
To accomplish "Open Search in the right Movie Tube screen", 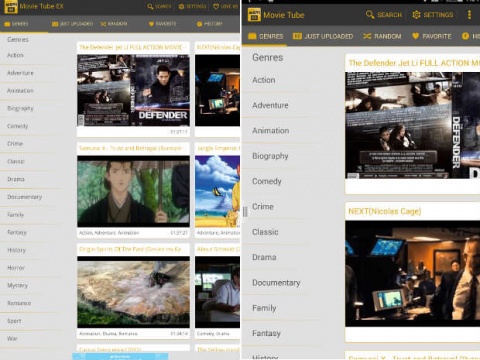I will [x=384, y=15].
